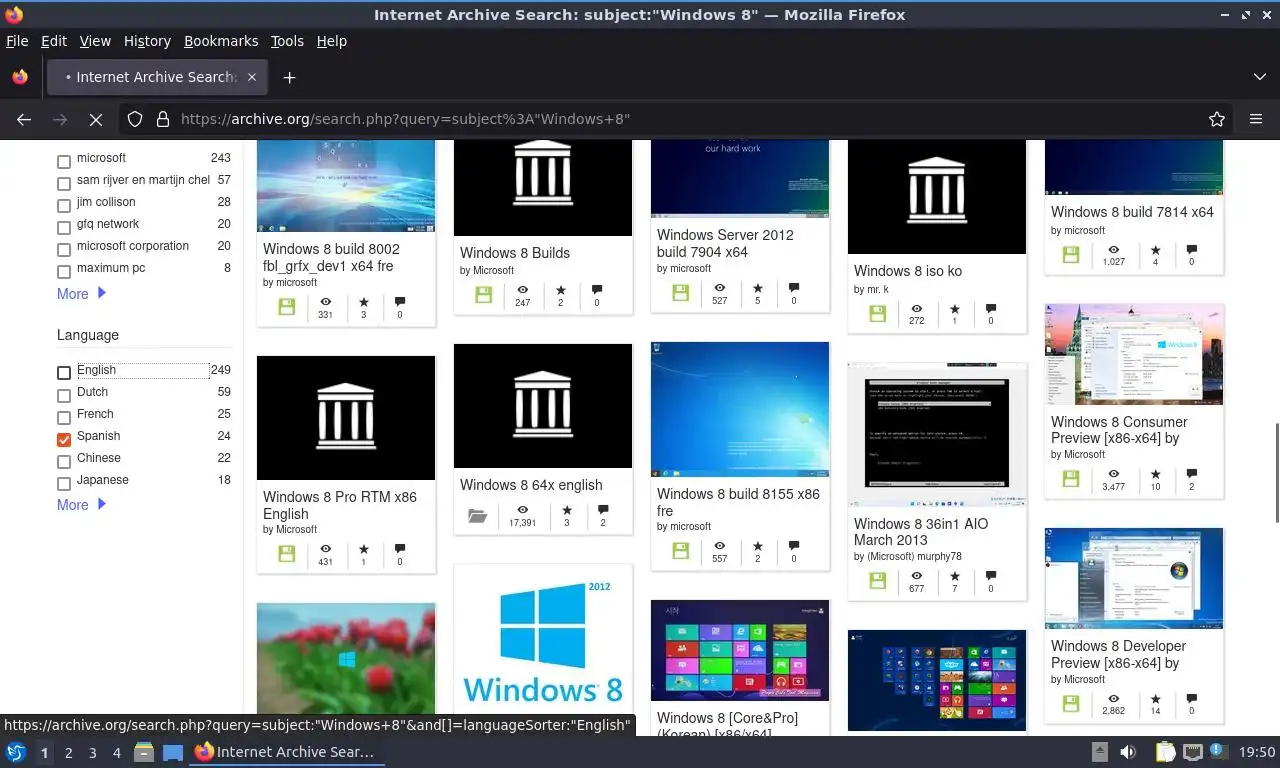Open Windows 8 build 7814 x64 link

pos(1132,212)
